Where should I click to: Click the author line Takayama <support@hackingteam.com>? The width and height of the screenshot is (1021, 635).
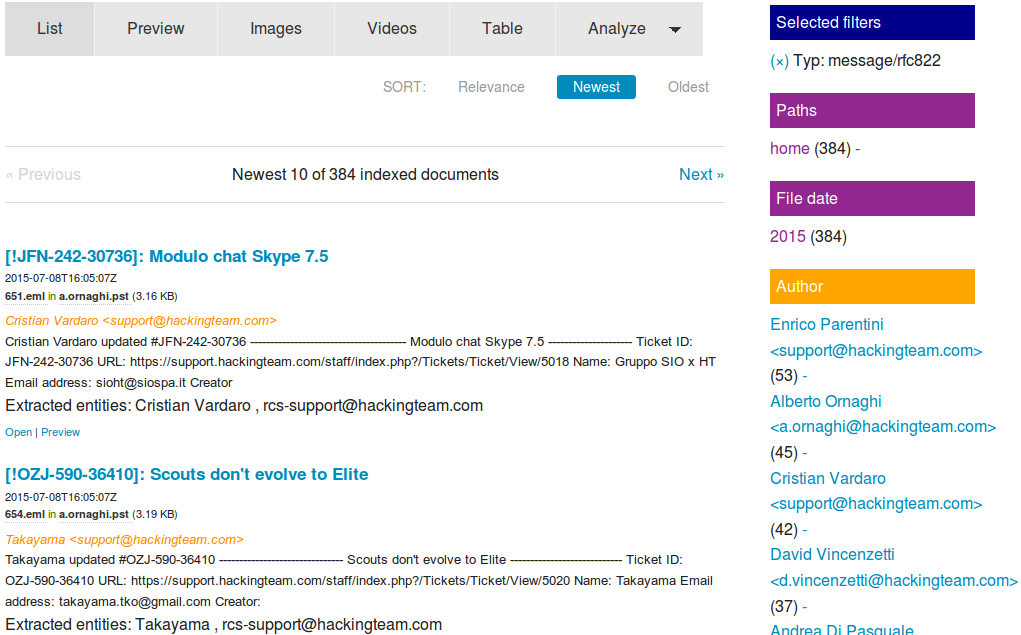coord(124,540)
